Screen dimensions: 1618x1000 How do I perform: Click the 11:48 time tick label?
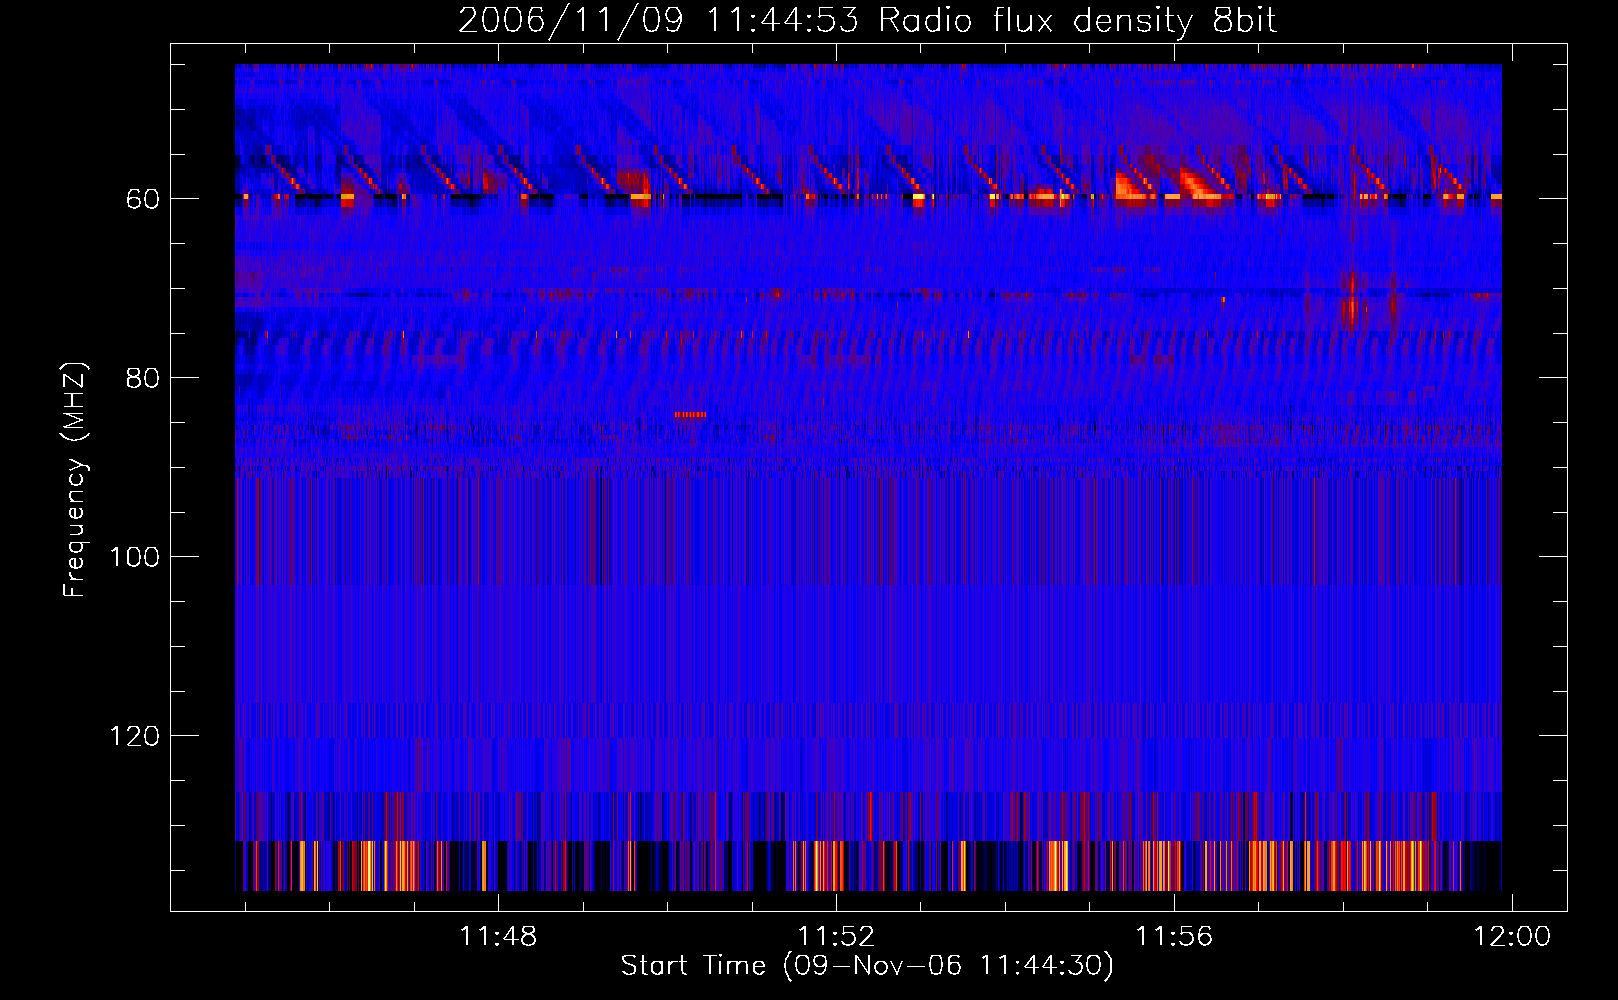pos(498,936)
